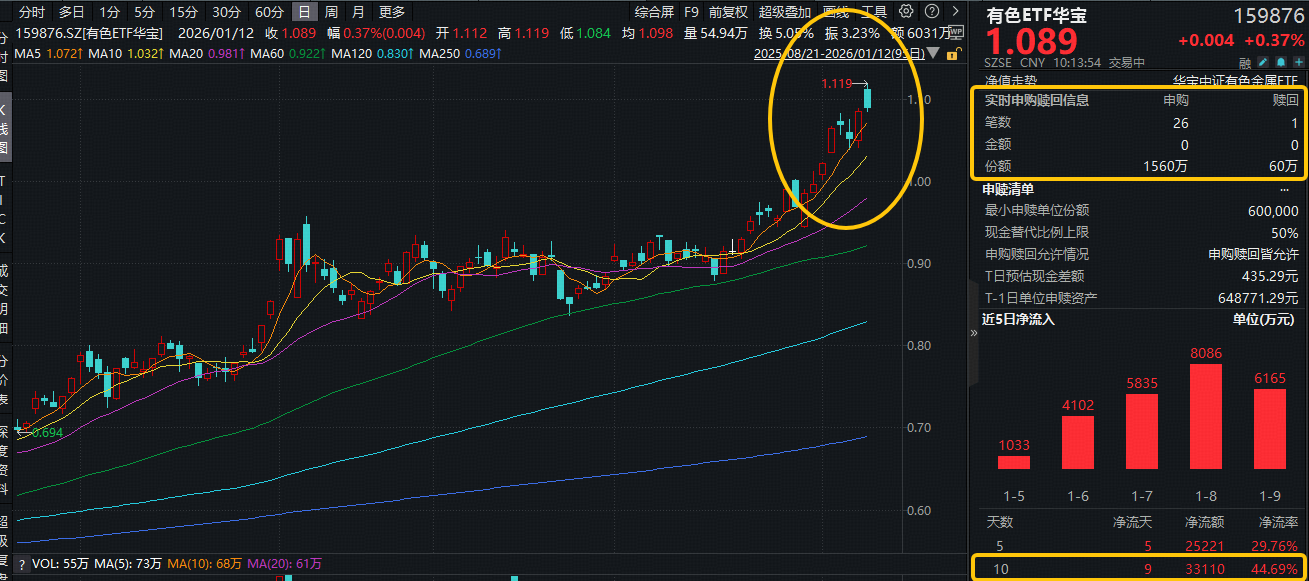
Task: Open the 工具 tools menu
Action: [874, 12]
